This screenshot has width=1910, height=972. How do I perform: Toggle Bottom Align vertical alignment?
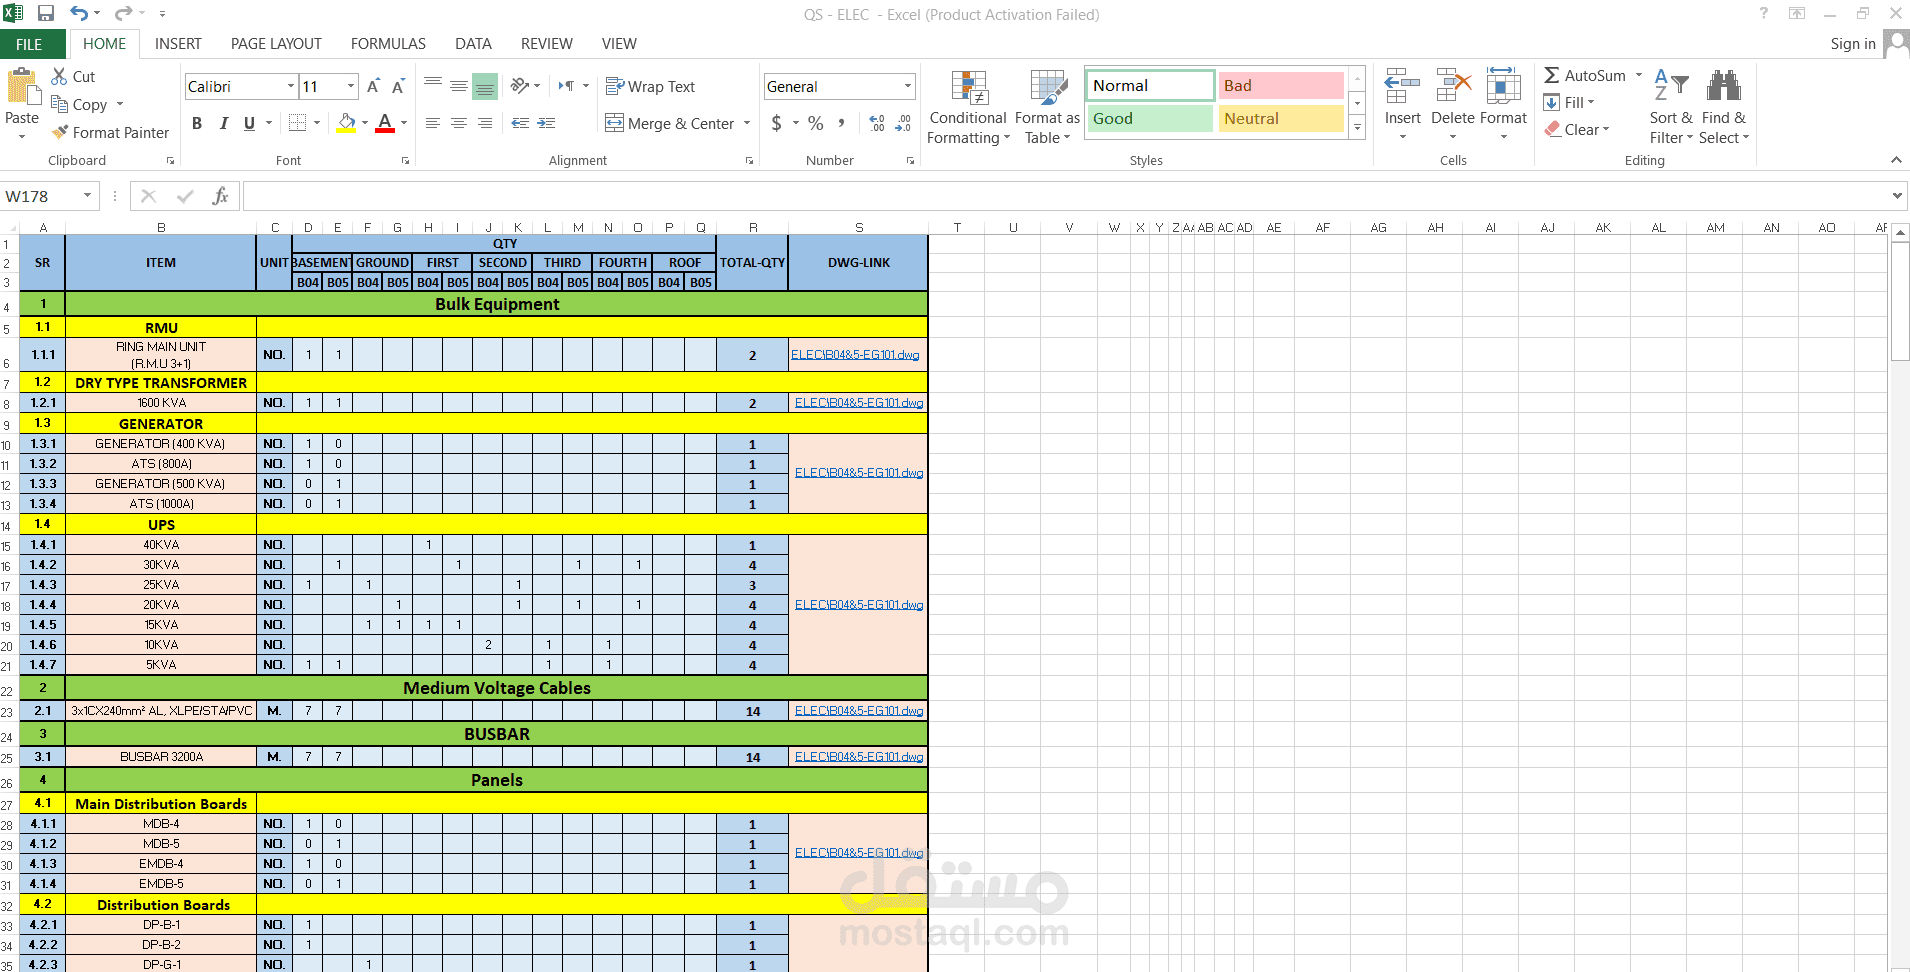[x=485, y=87]
